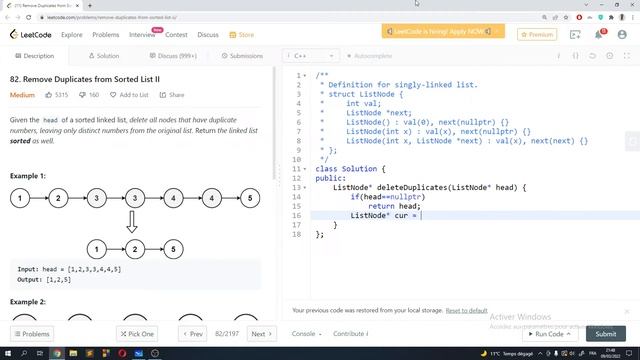The width and height of the screenshot is (640, 360).
Task: Open the Contest nav item
Action: click(176, 35)
